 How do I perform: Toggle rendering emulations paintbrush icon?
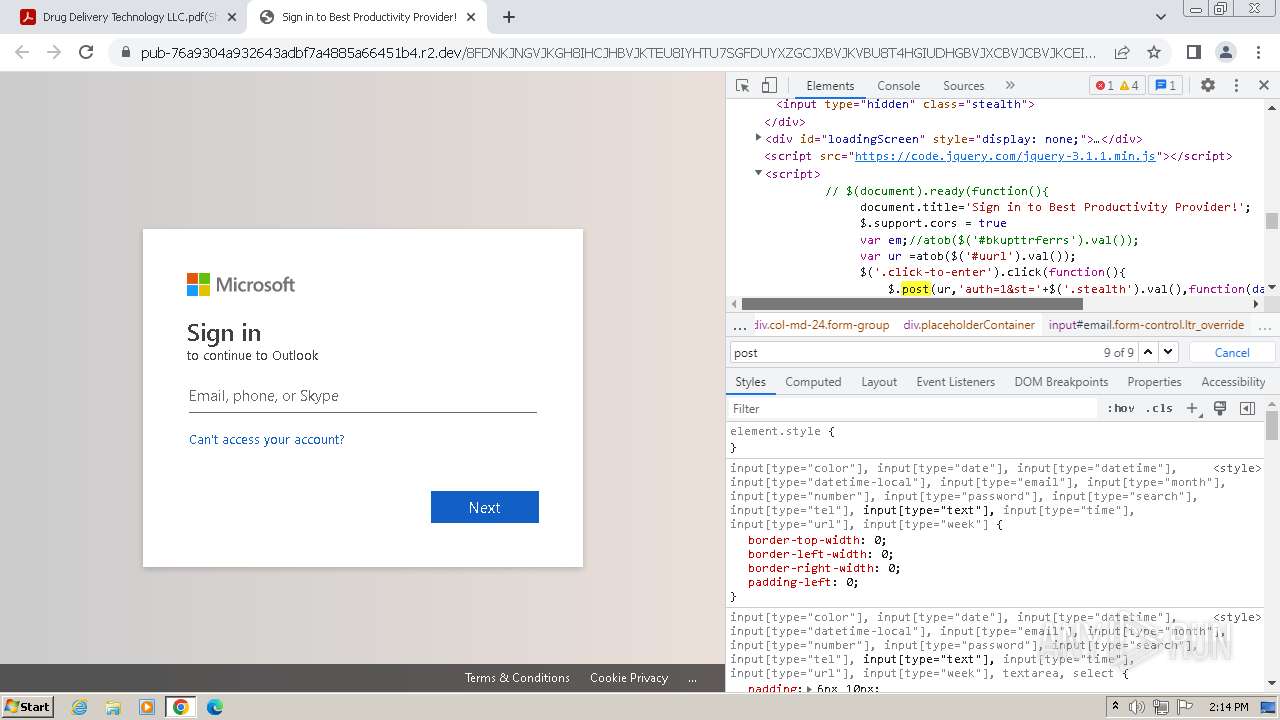point(1220,408)
